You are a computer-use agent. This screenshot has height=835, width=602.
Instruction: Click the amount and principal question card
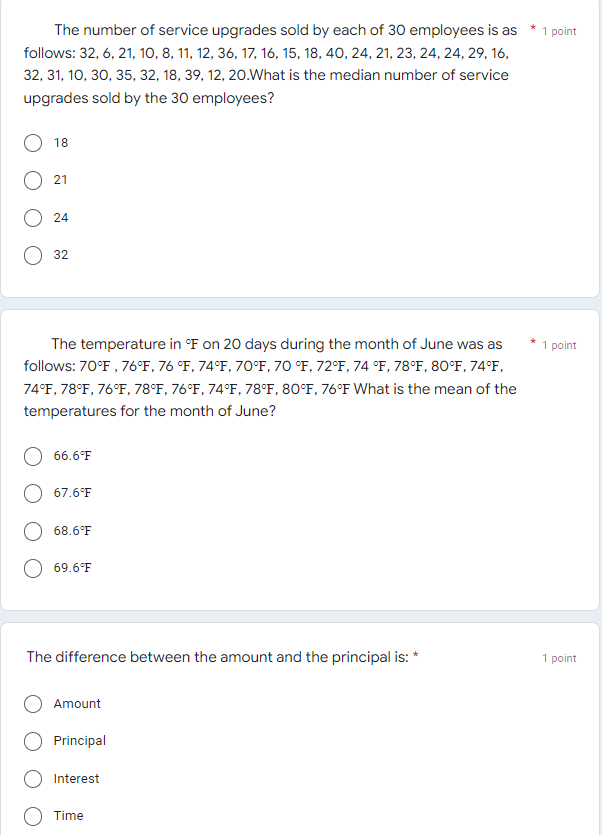coord(300,730)
